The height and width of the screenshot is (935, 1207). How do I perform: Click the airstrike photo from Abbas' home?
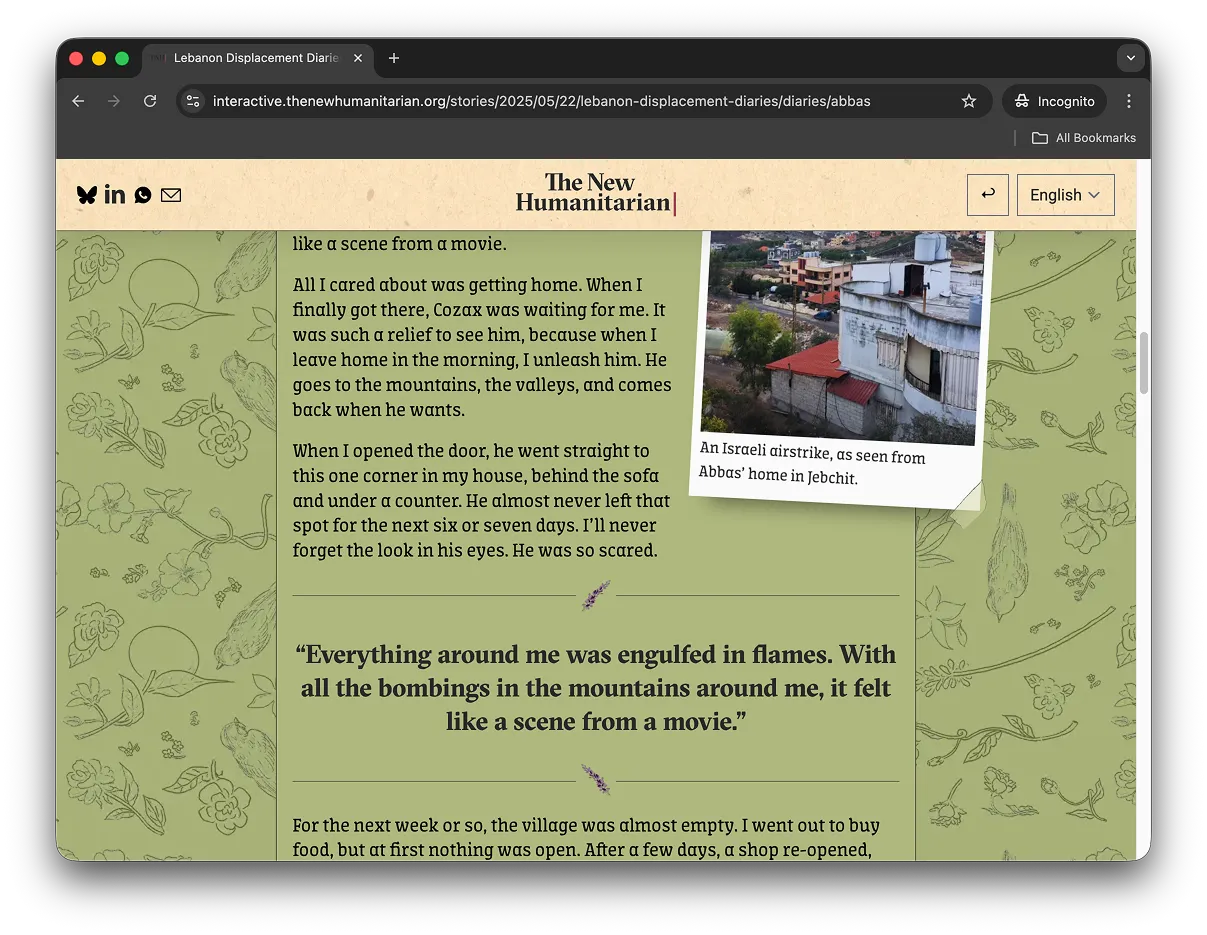842,335
